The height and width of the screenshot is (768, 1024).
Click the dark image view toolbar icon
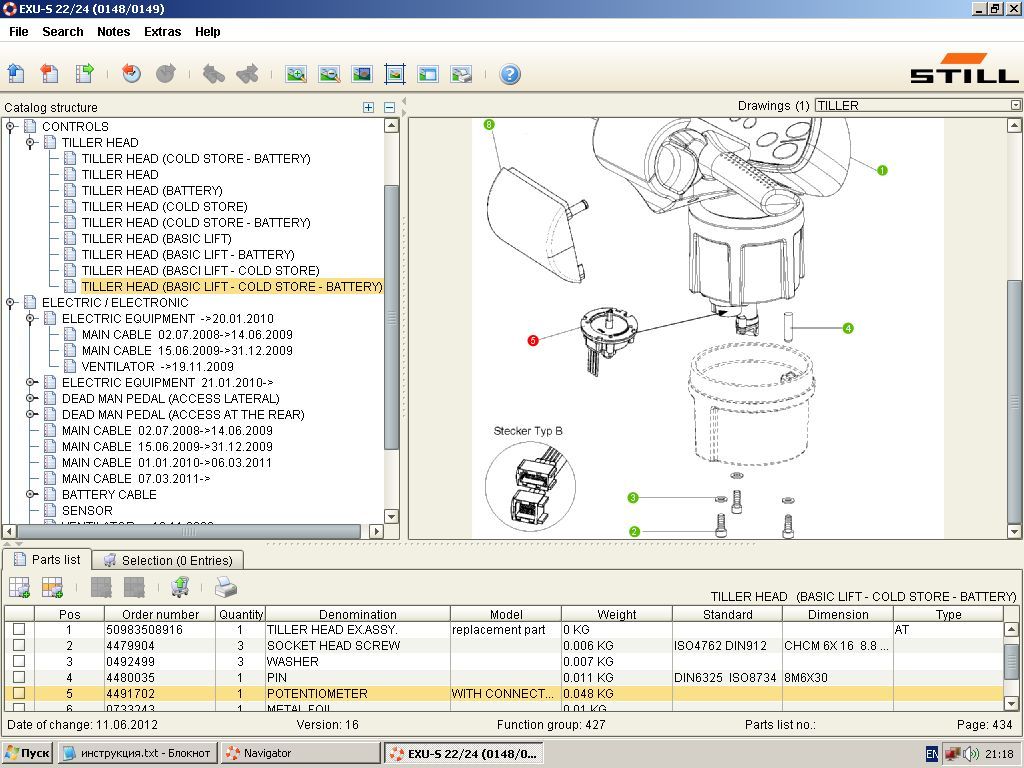click(362, 74)
